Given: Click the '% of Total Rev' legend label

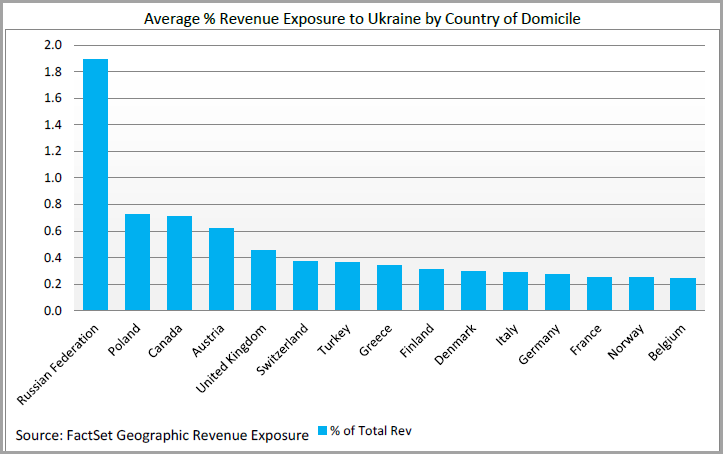Looking at the screenshot, I should click(x=371, y=431).
